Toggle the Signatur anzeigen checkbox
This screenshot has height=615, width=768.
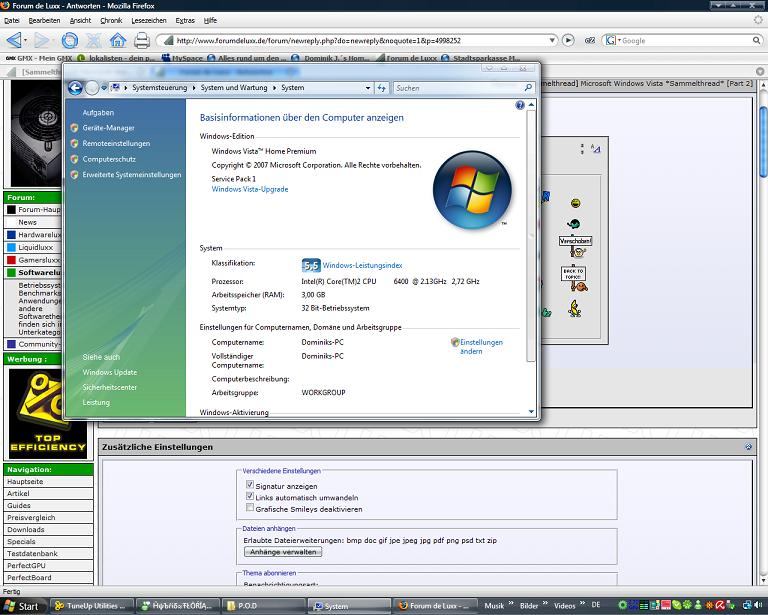250,485
